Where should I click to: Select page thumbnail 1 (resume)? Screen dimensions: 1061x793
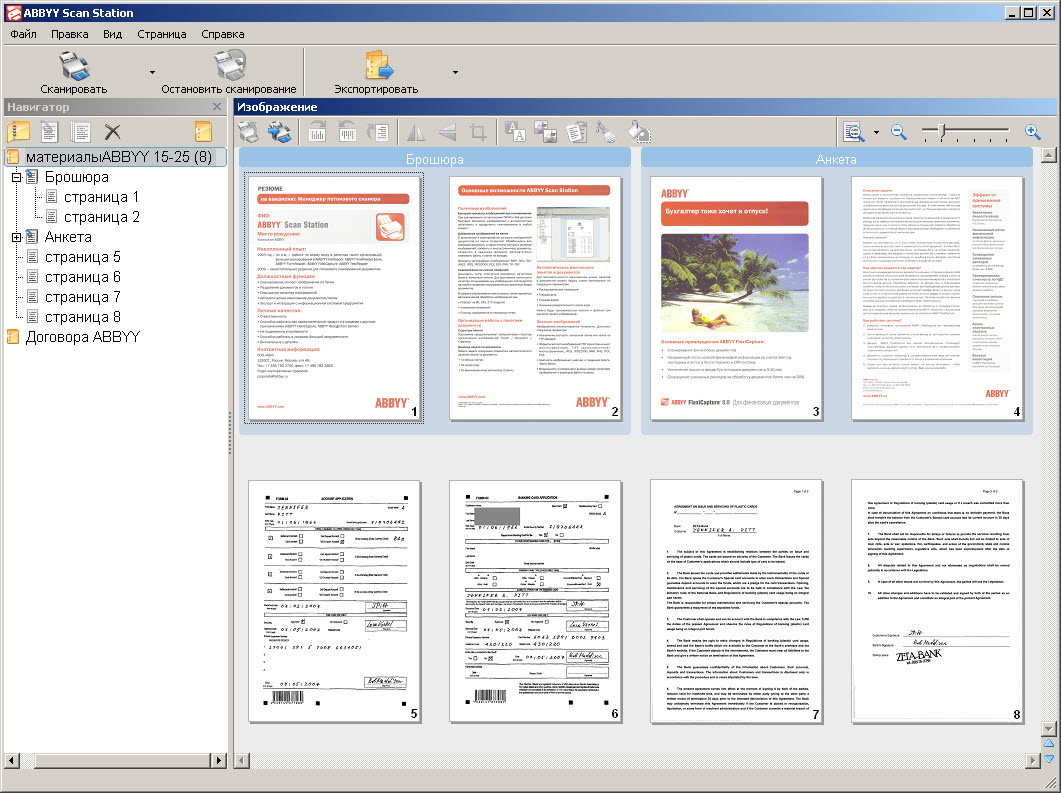334,298
